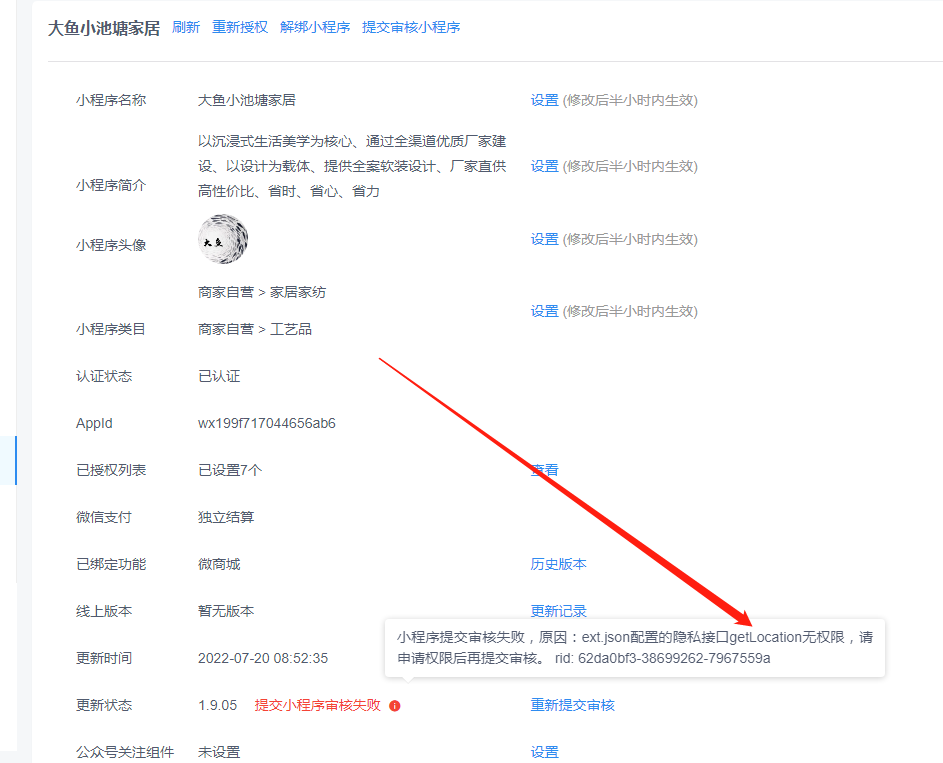Open 更新记录 link
The width and height of the screenshot is (943, 763).
[x=558, y=611]
